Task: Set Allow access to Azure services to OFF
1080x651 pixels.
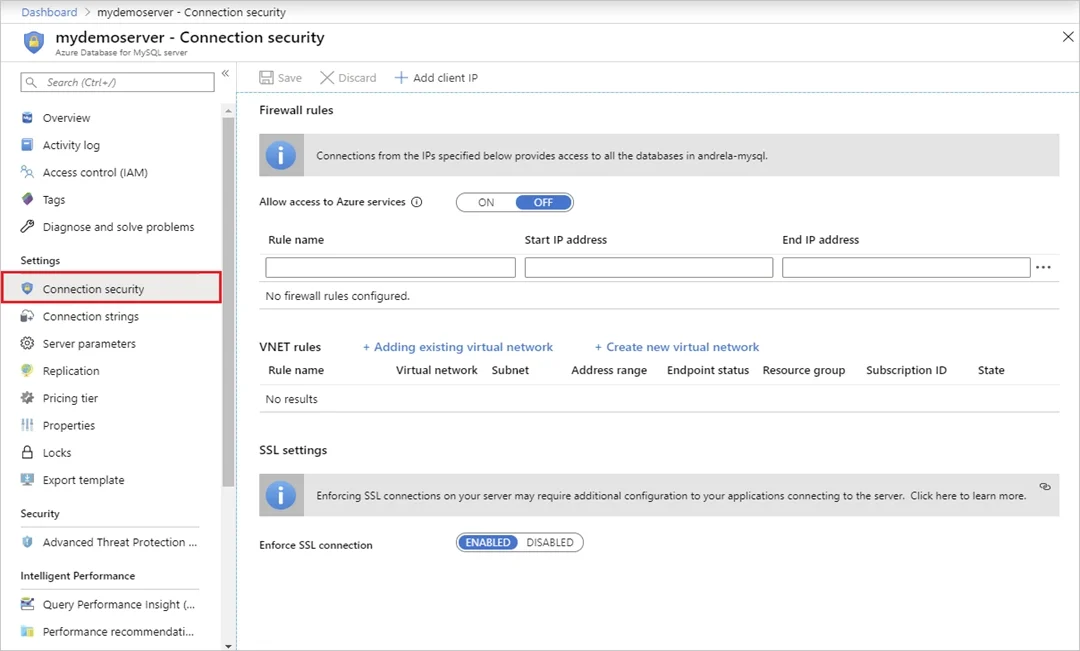Action: click(543, 203)
